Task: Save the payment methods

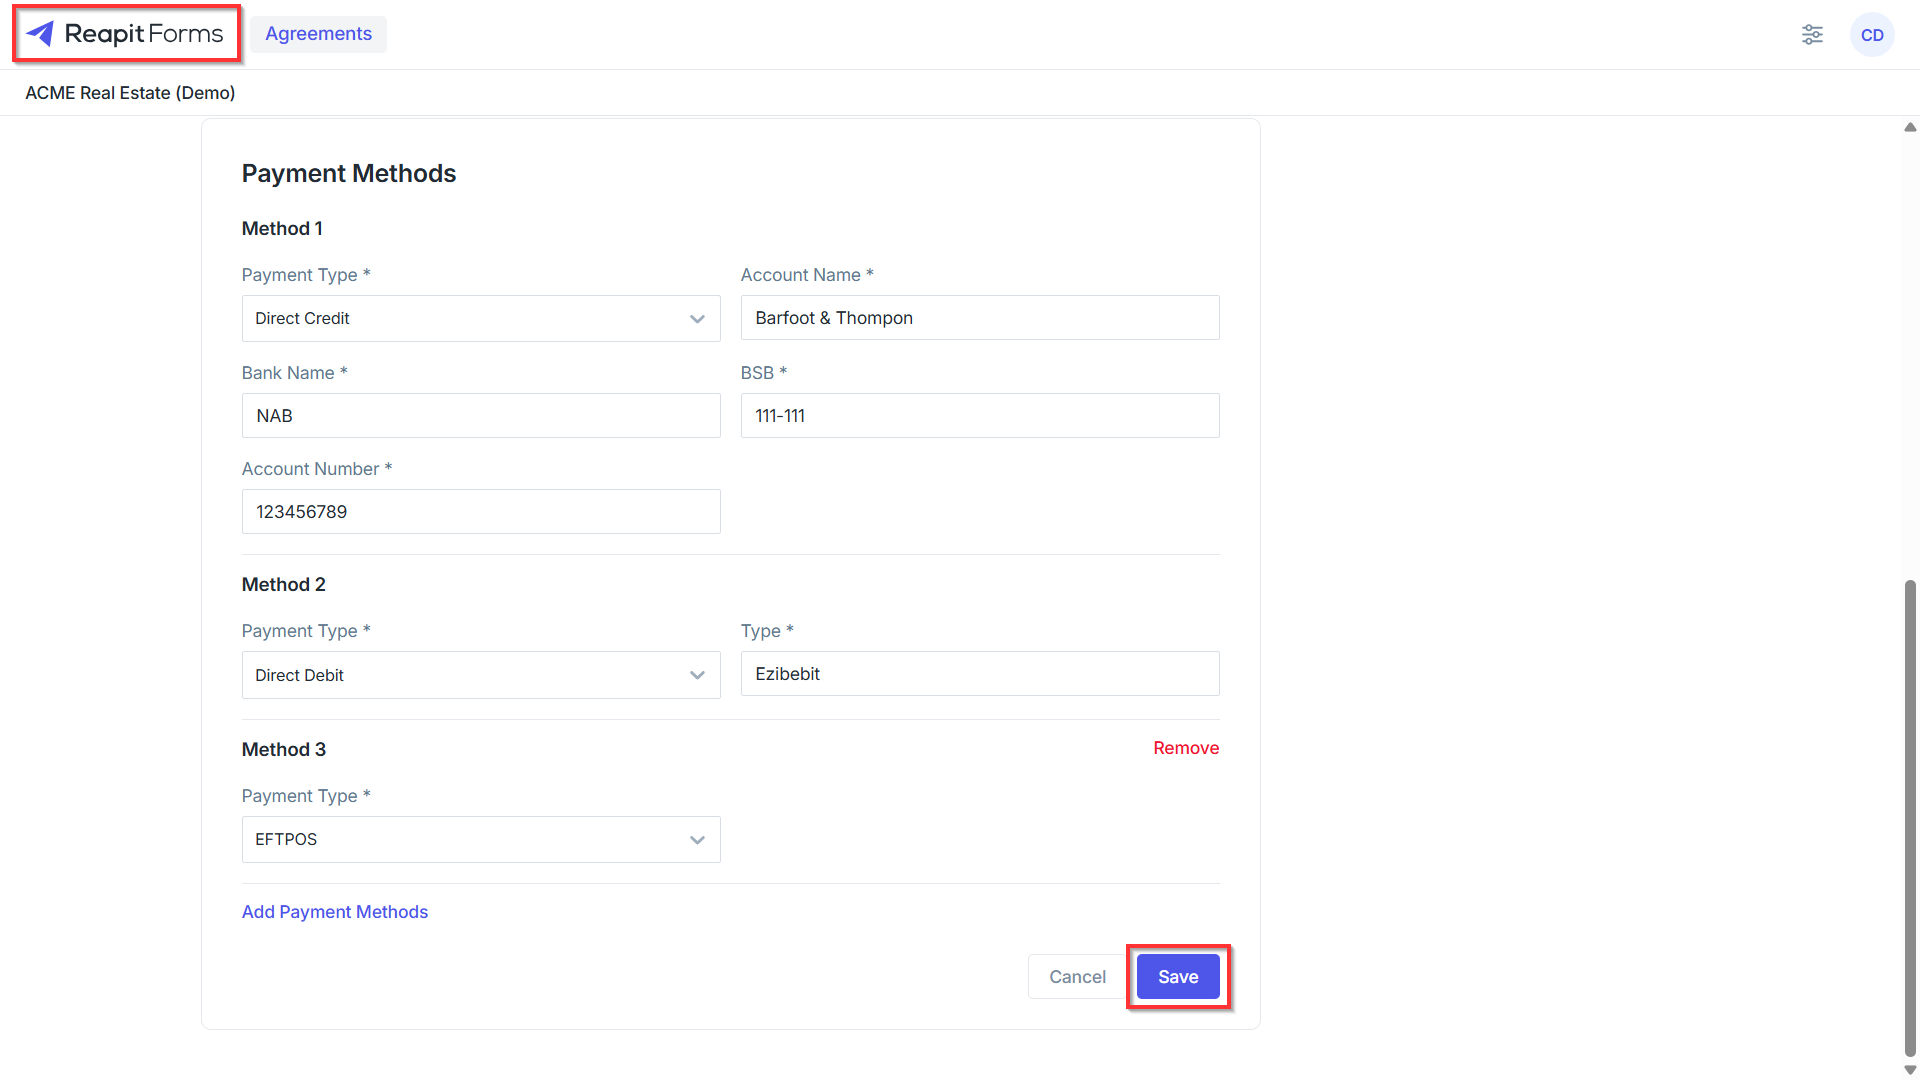Action: [1178, 977]
